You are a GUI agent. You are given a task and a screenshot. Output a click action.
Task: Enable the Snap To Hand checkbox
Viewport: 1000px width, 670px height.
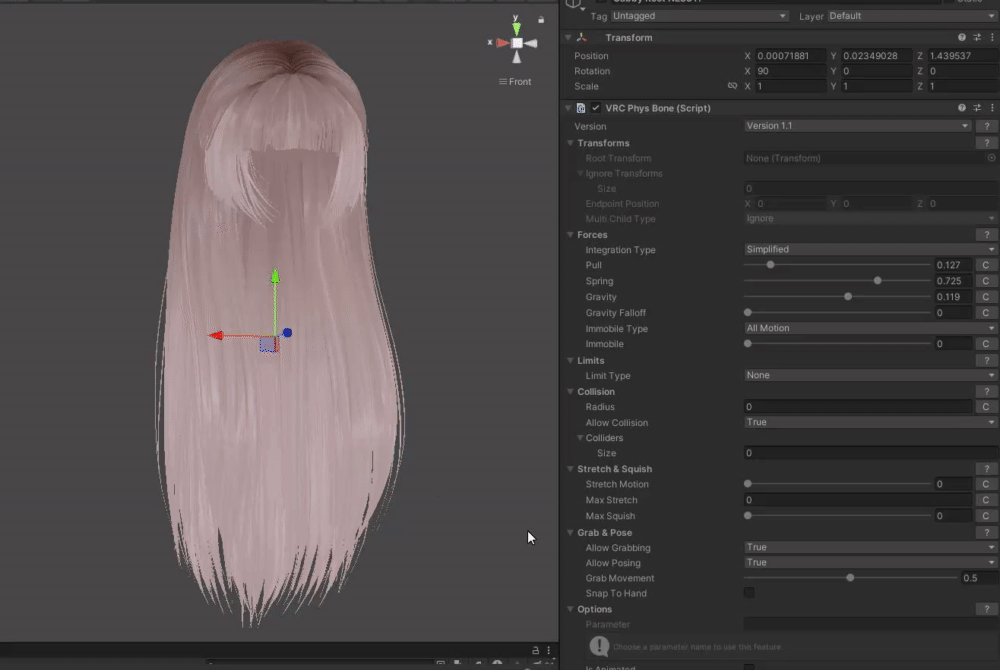[x=749, y=593]
